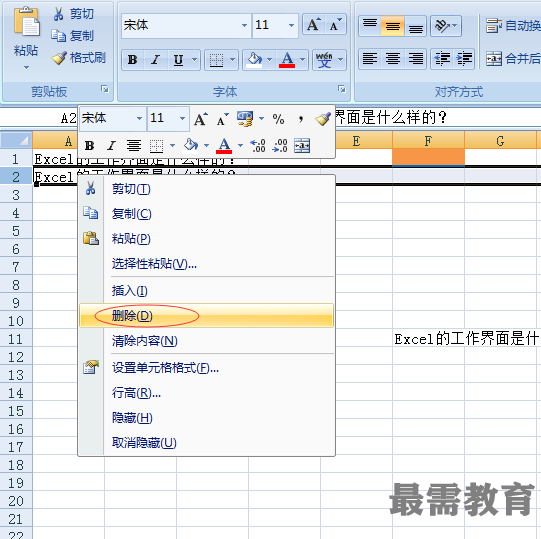Image resolution: width=541 pixels, height=539 pixels.
Task: Toggle bottom vertical alignment in the ribbon
Action: point(415,26)
